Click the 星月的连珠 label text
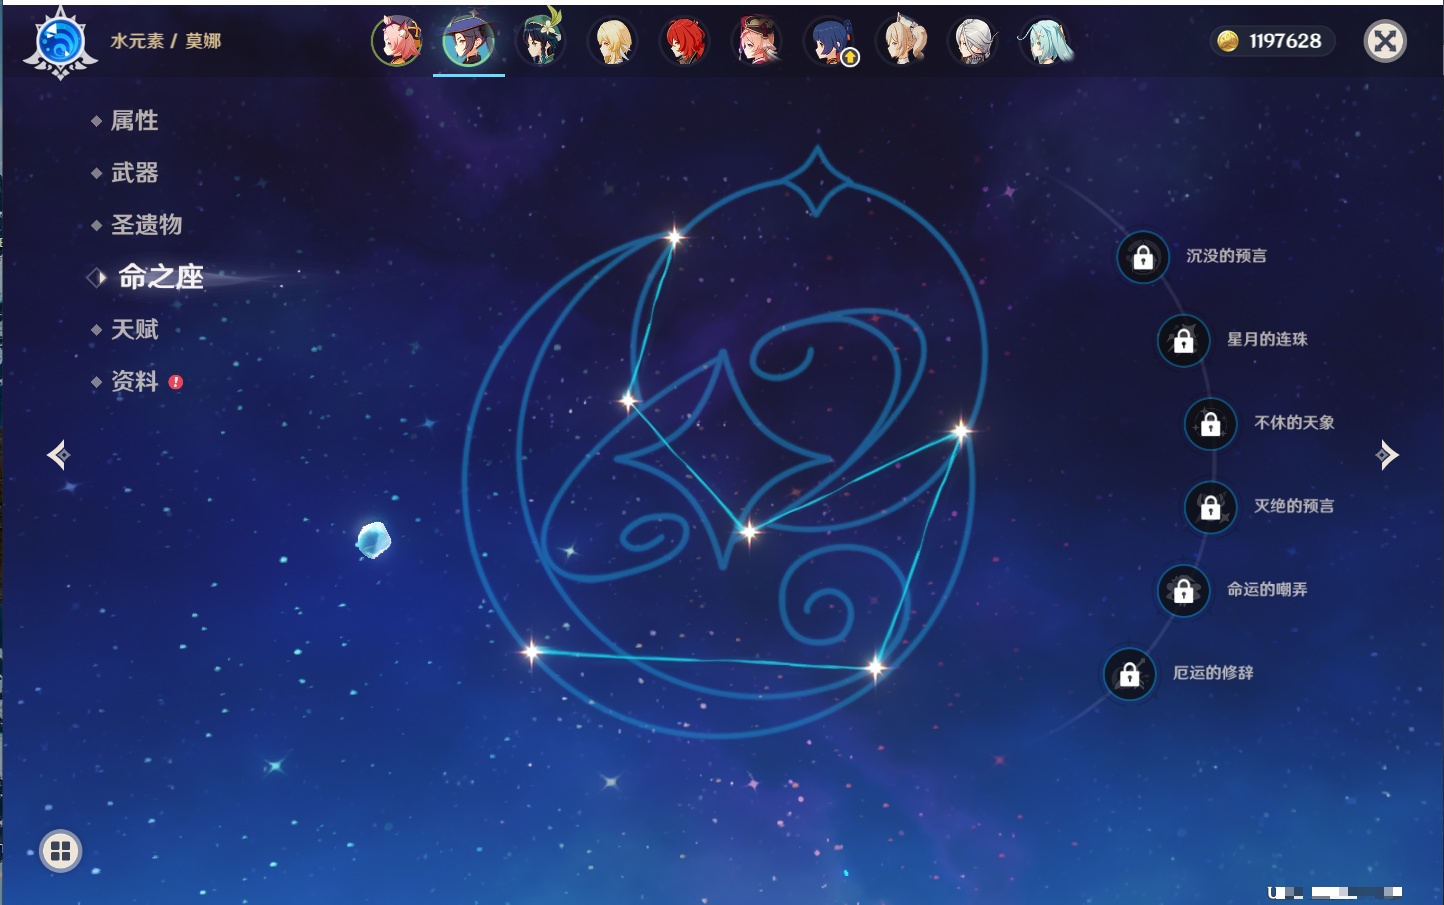The image size is (1444, 905). coord(1267,339)
